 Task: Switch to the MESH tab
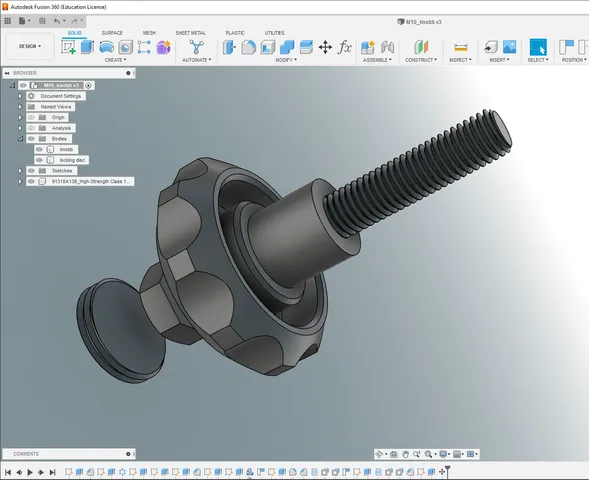tap(149, 33)
